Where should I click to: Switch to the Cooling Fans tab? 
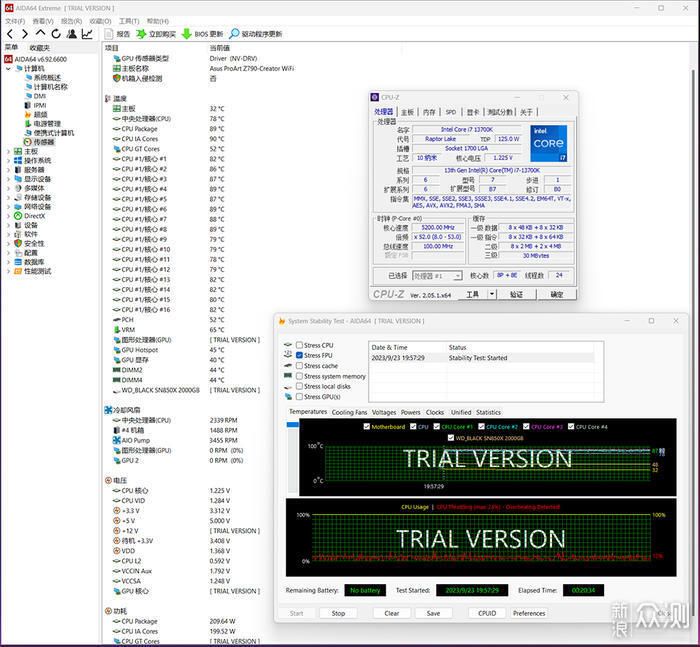(350, 412)
